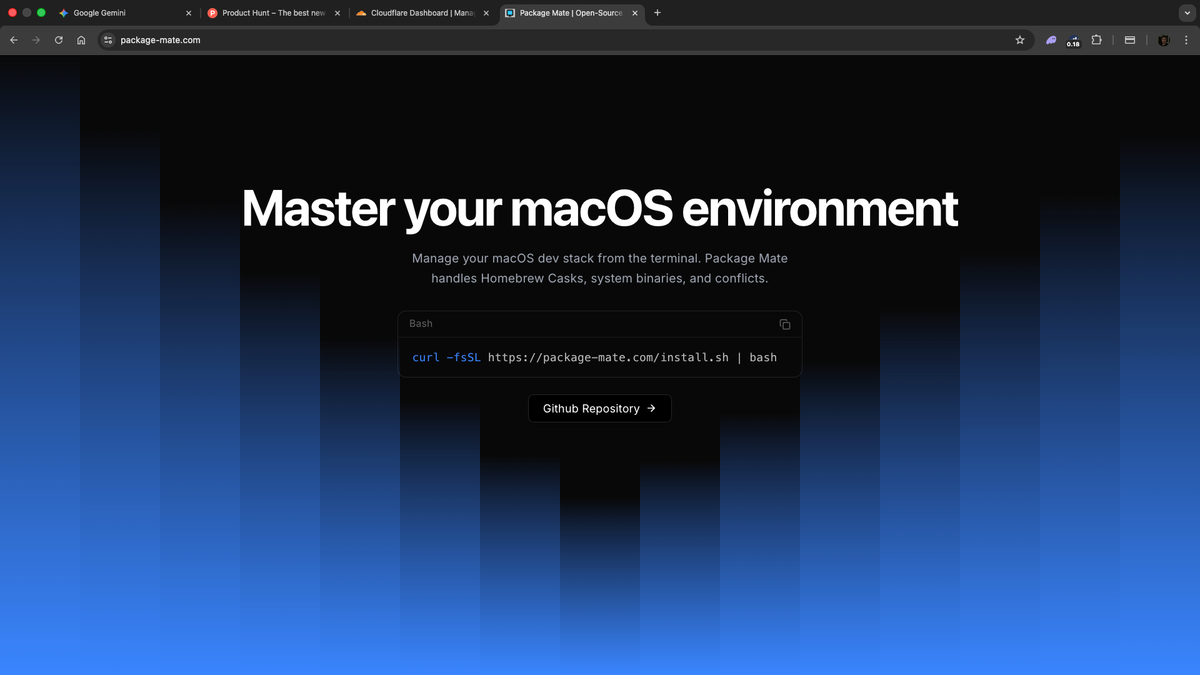Go to the browser home page
1200x675 pixels.
[81, 40]
